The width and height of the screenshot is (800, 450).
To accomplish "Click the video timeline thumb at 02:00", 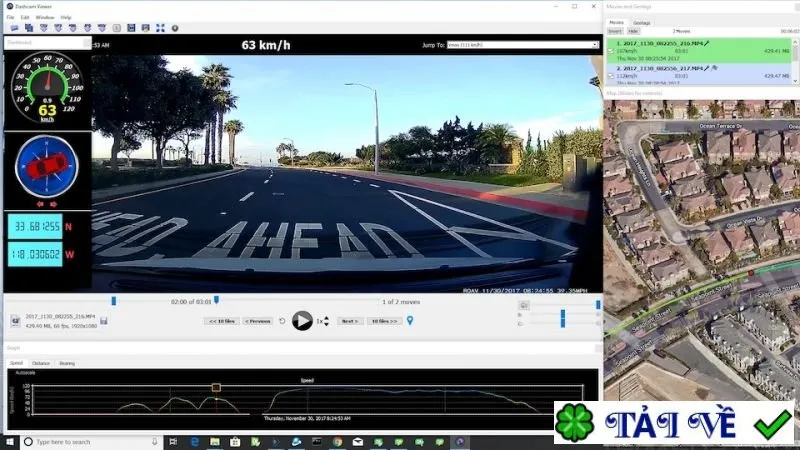I will 216,300.
